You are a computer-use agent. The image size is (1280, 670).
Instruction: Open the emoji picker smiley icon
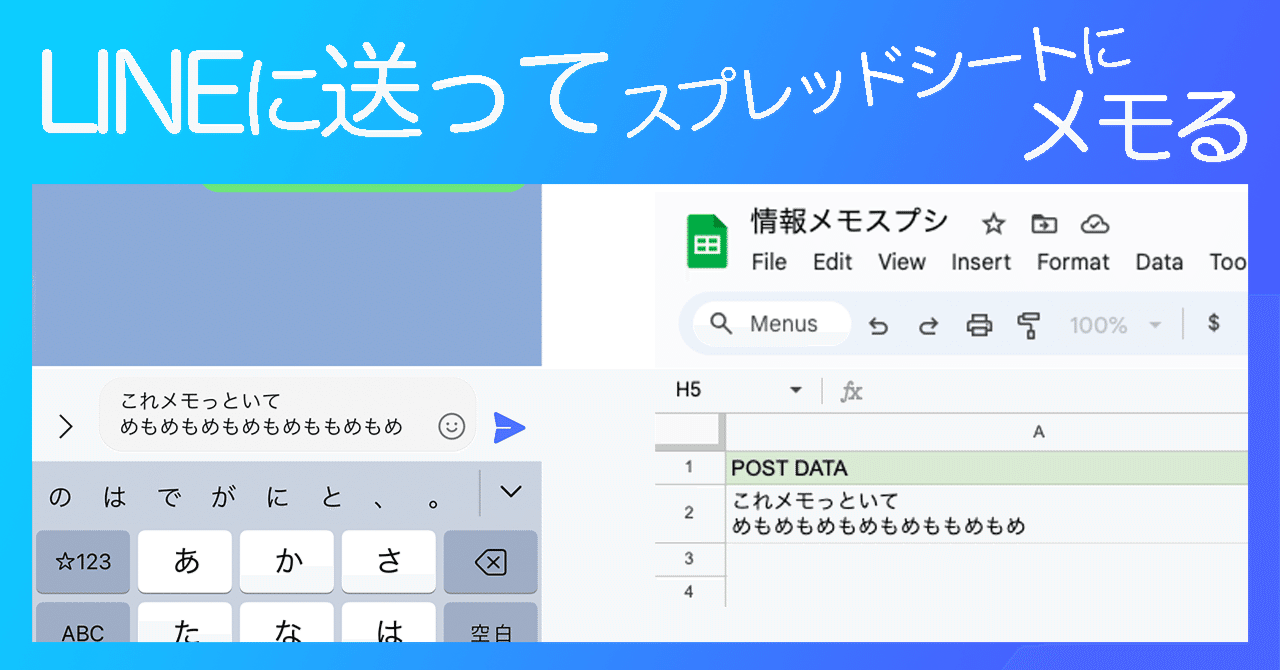[x=452, y=427]
